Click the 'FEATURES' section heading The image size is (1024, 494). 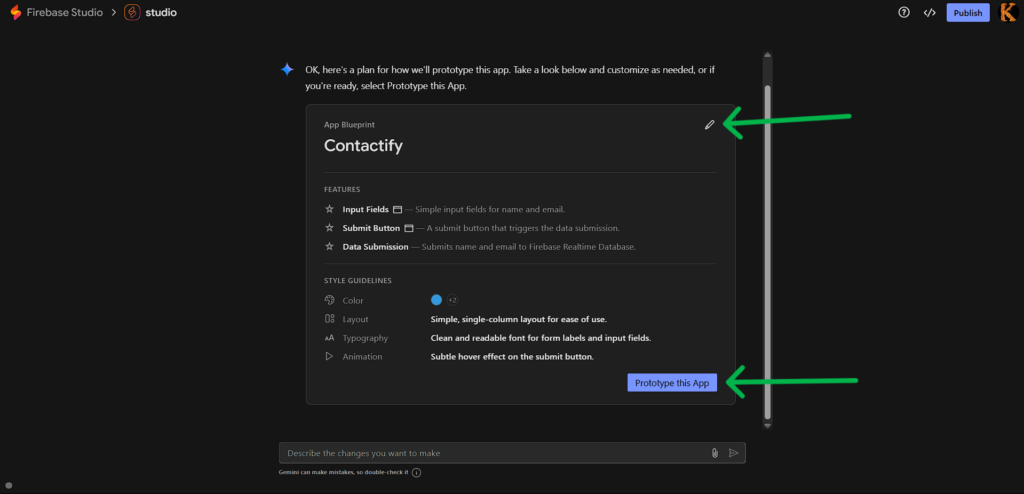342,189
